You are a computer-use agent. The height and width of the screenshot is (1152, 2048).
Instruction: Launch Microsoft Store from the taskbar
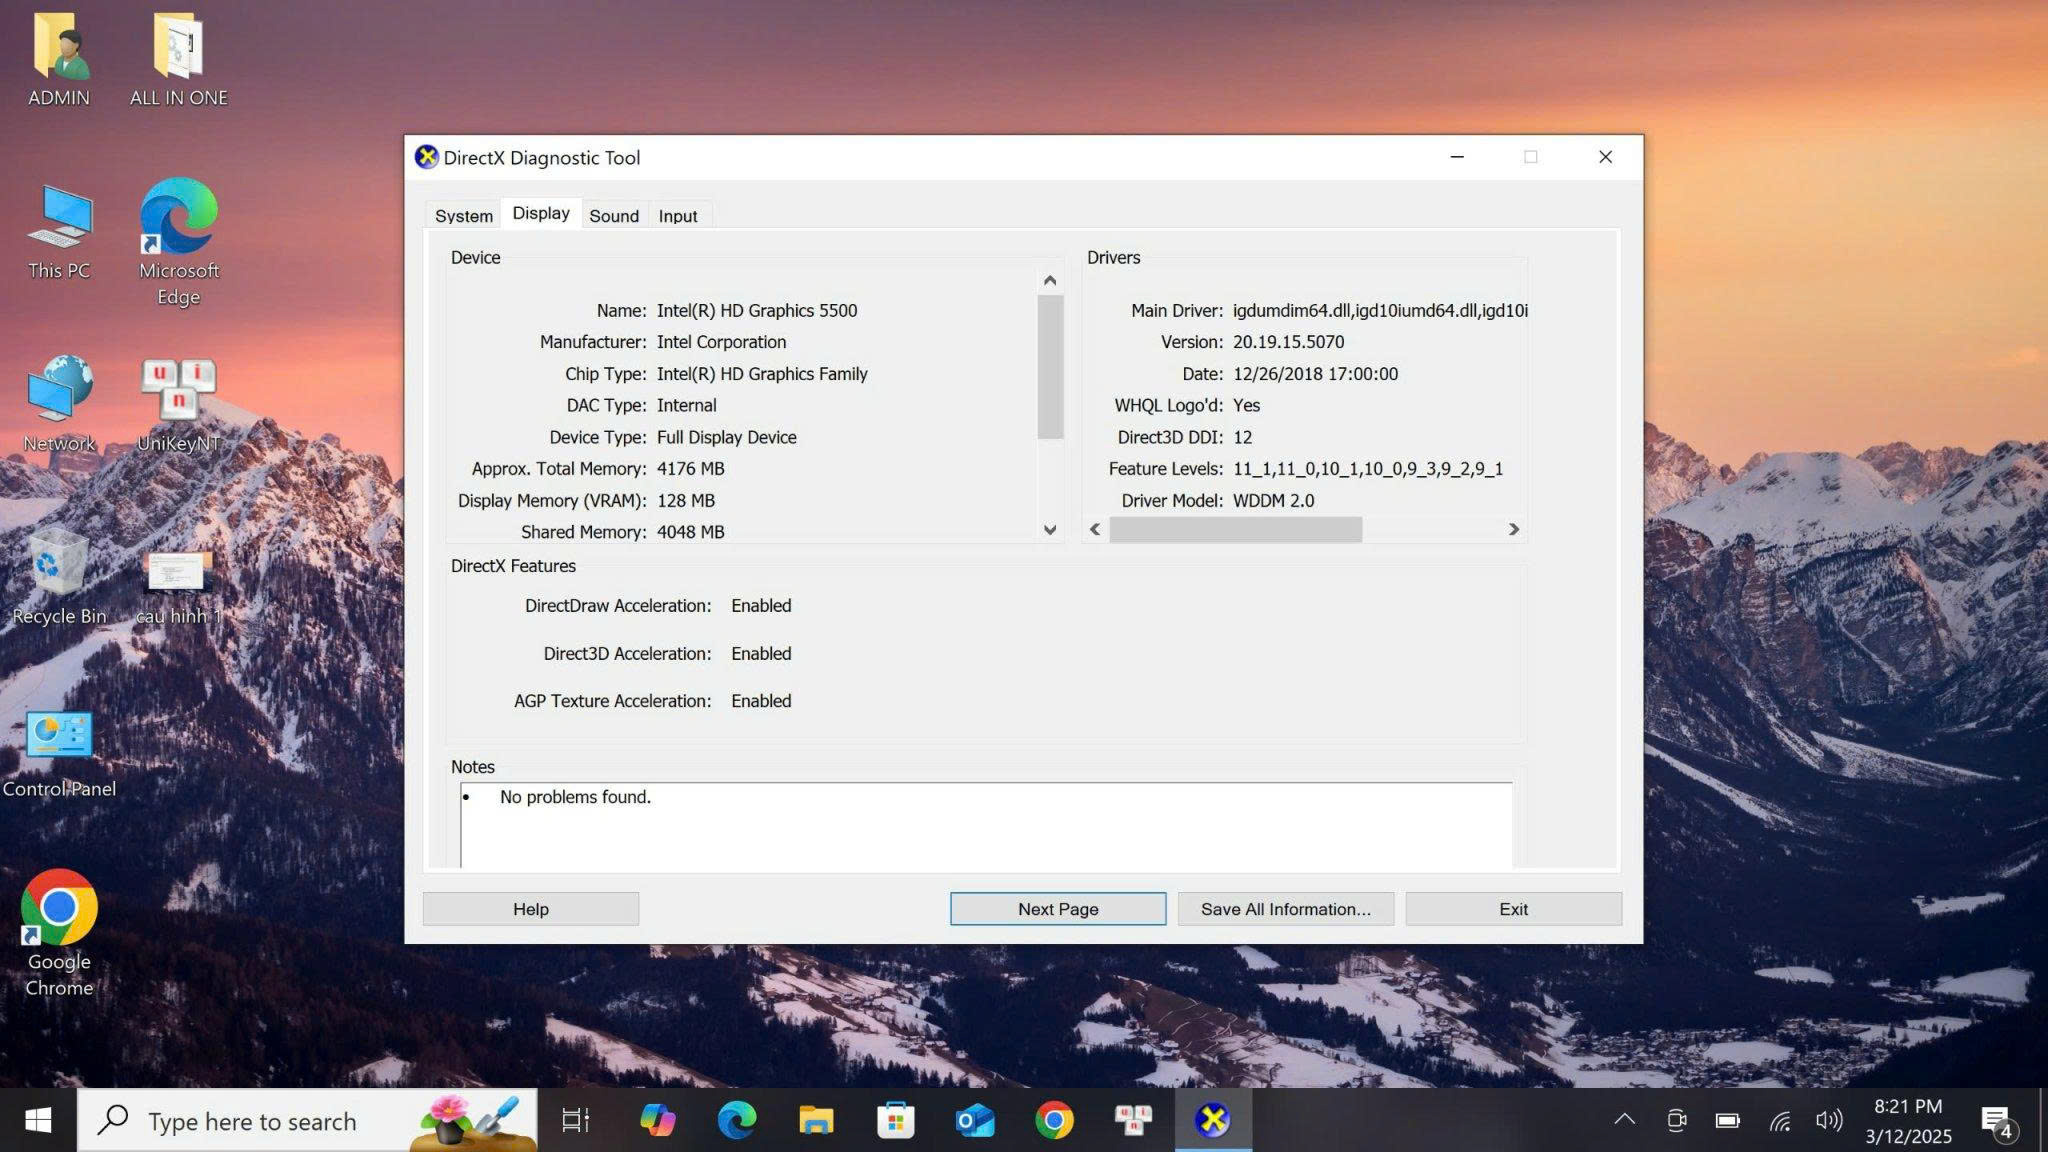[x=895, y=1120]
